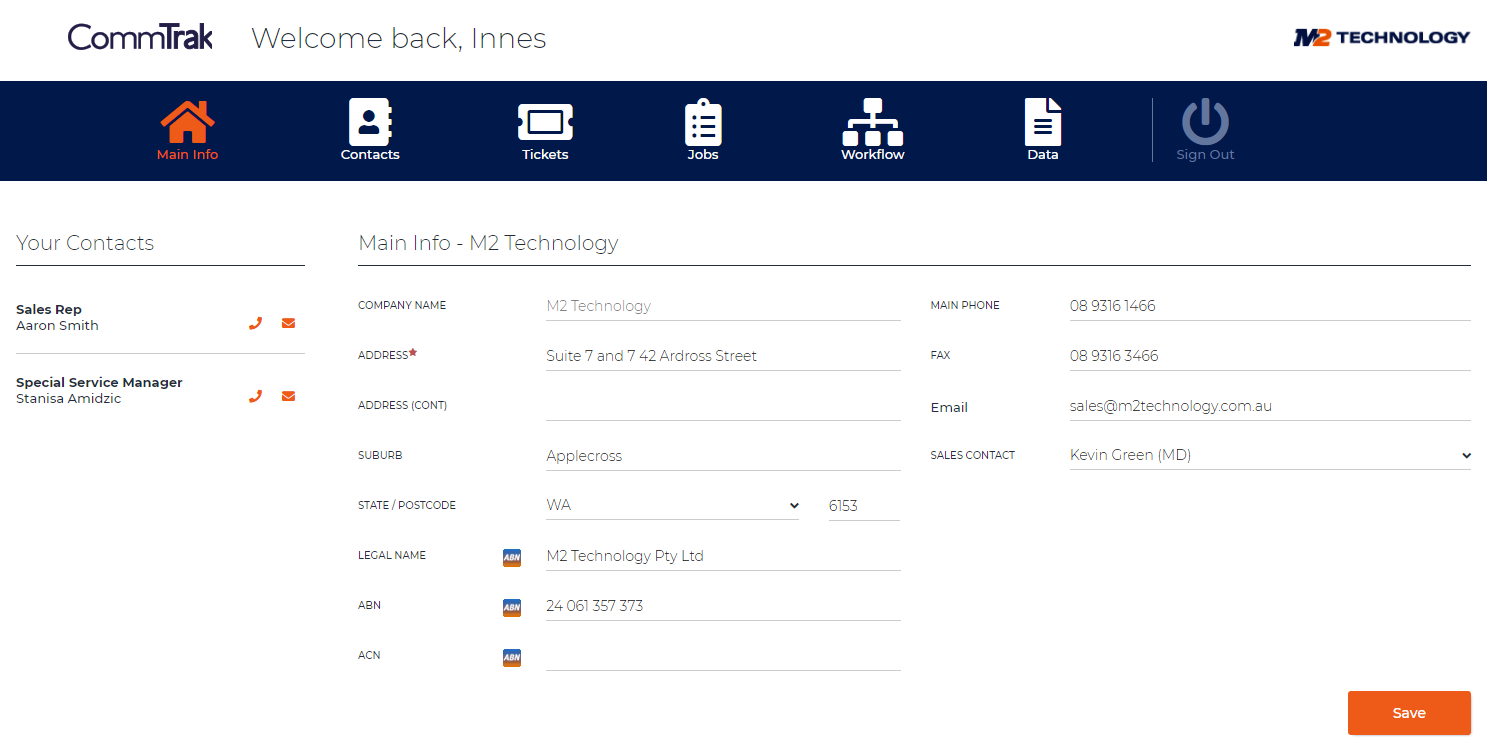Email Stanisa Amidzic envelope icon
This screenshot has width=1487, height=746.
(289, 396)
